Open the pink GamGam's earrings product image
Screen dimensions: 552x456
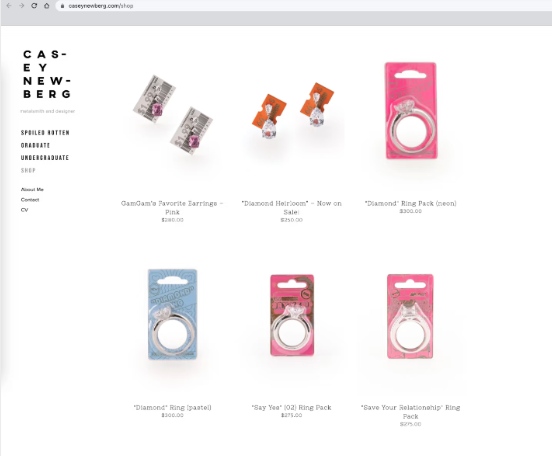click(172, 115)
